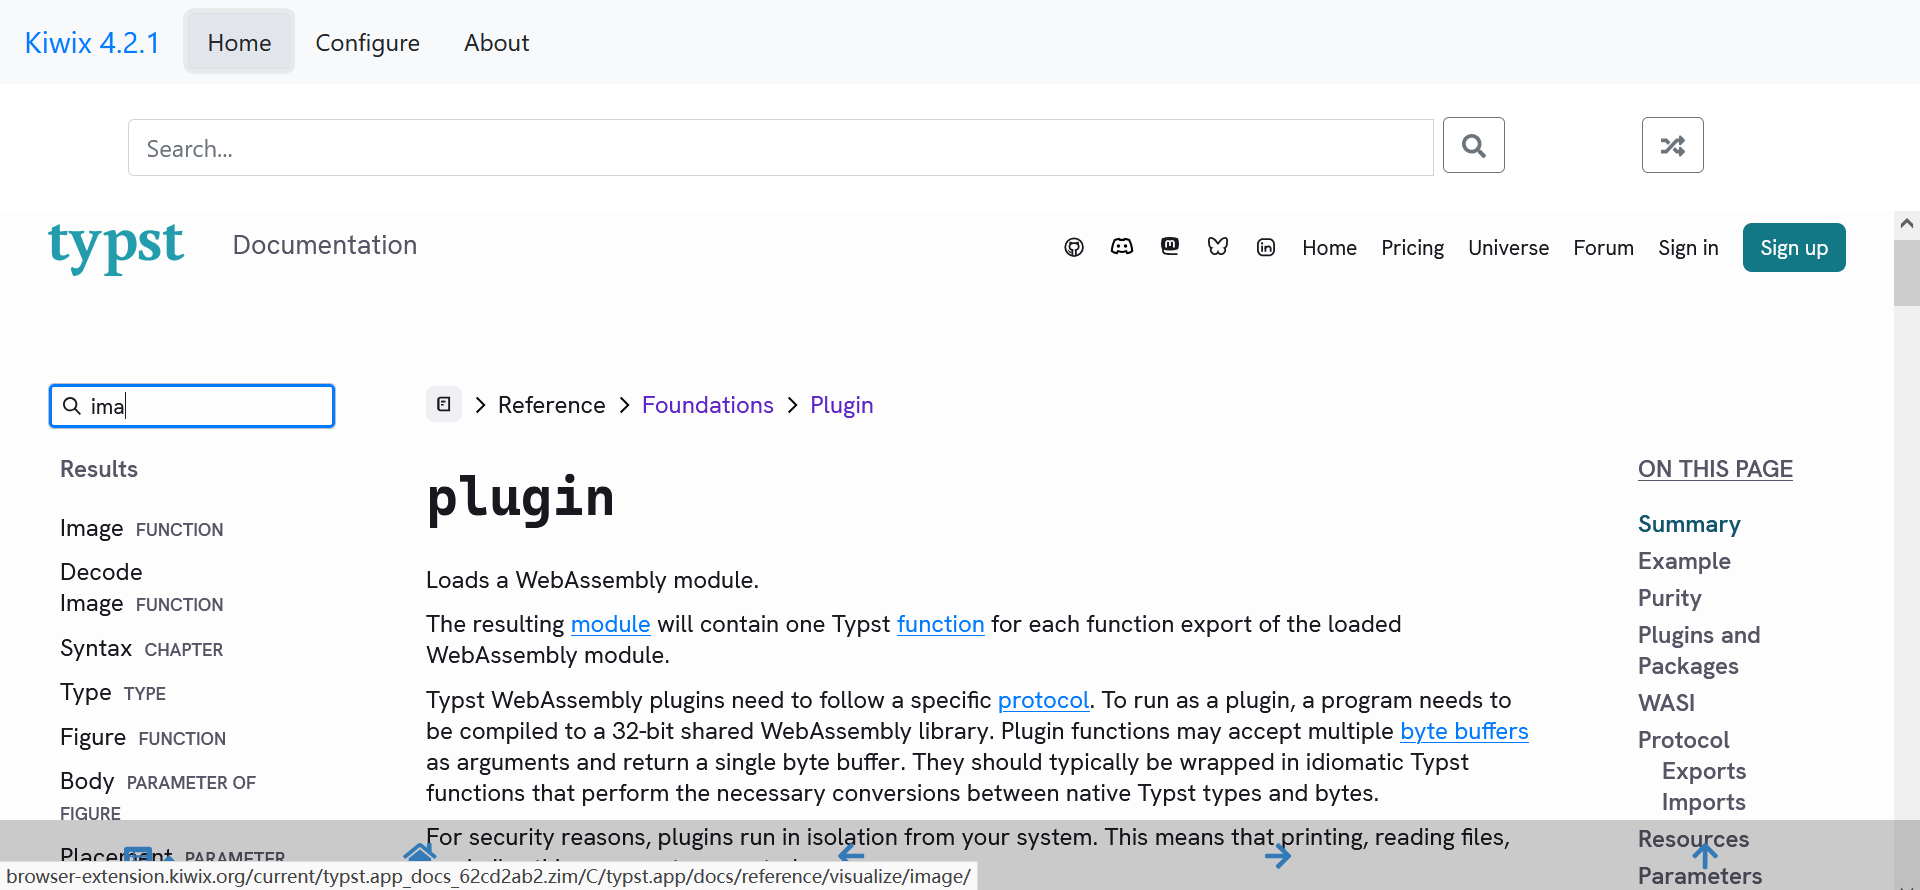
Task: Click the Kiwix home icon in bottom bar
Action: pyautogui.click(x=420, y=853)
